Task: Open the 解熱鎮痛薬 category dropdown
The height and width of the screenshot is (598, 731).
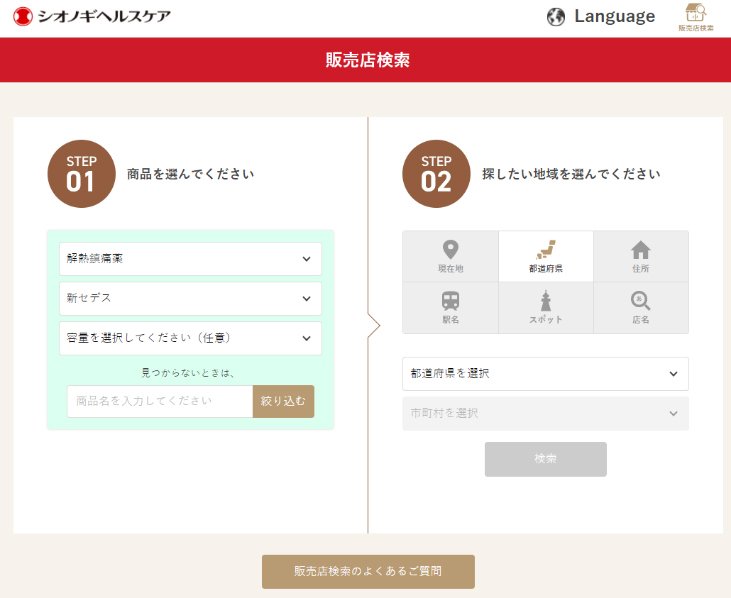Action: [x=190, y=259]
